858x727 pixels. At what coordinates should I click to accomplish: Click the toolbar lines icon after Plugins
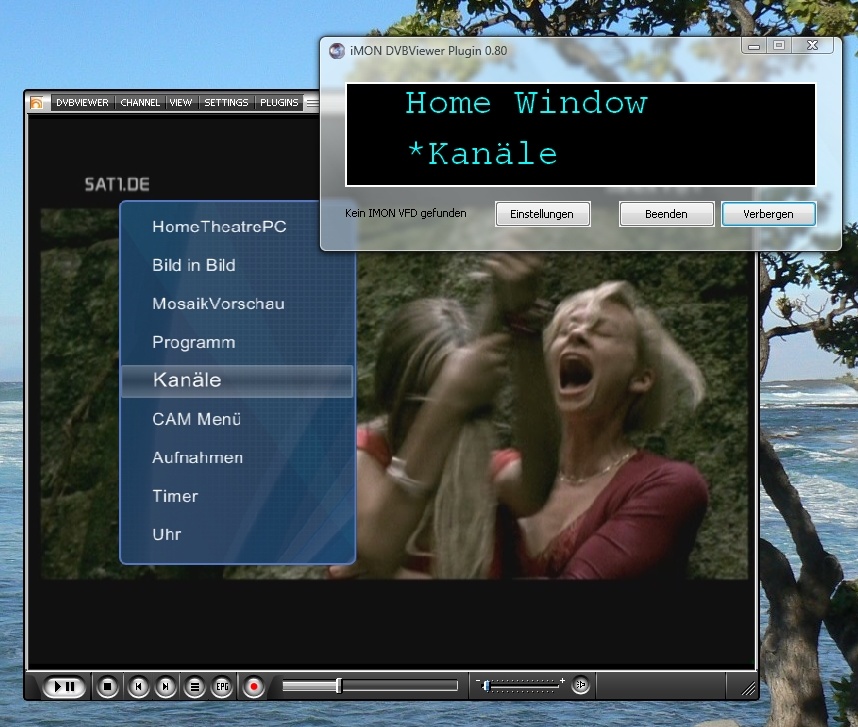coord(311,102)
